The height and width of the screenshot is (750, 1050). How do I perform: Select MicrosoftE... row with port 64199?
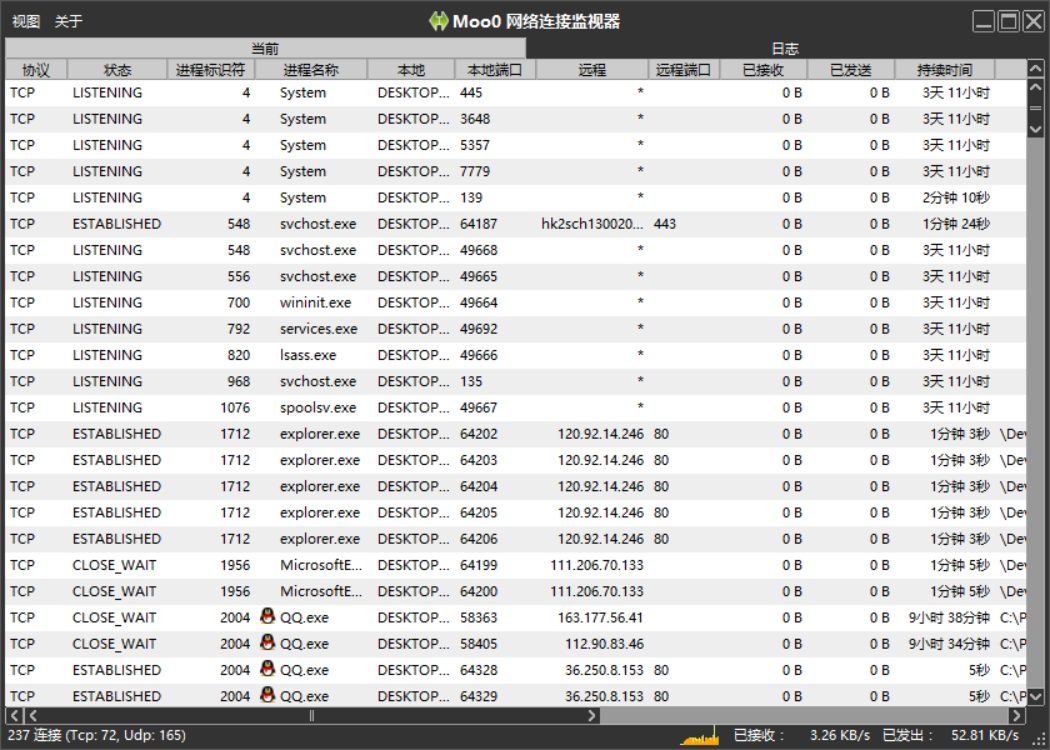pos(516,565)
